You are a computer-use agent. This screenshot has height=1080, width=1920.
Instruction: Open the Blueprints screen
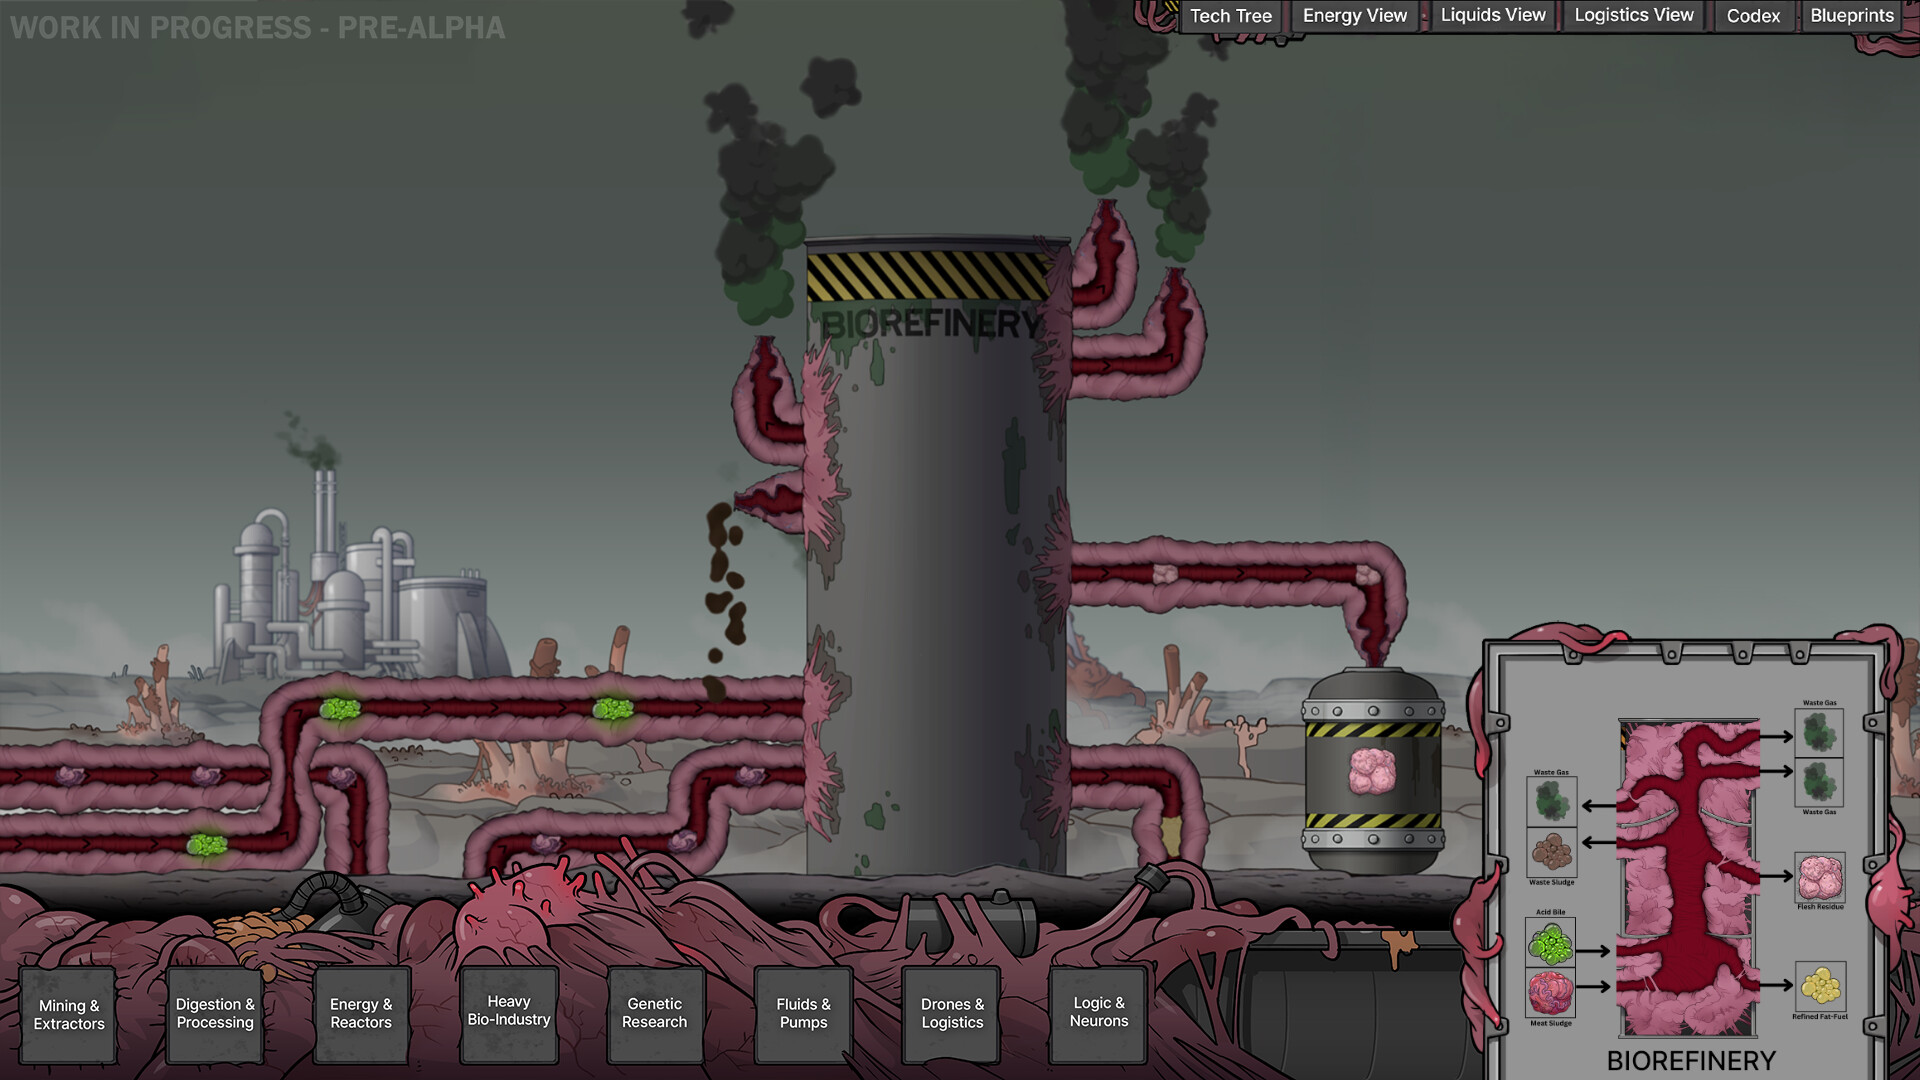[x=1853, y=15]
